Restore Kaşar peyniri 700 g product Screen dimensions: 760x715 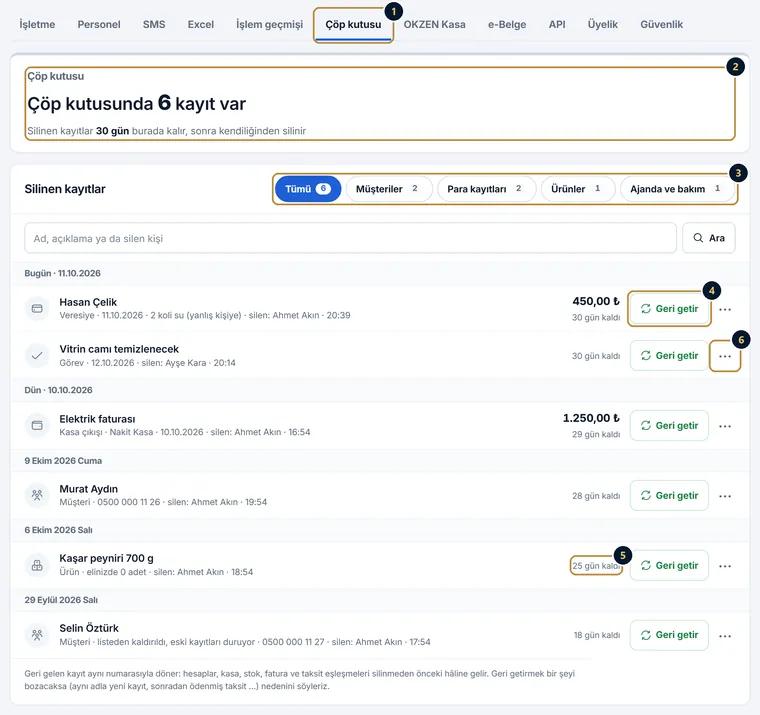click(669, 565)
